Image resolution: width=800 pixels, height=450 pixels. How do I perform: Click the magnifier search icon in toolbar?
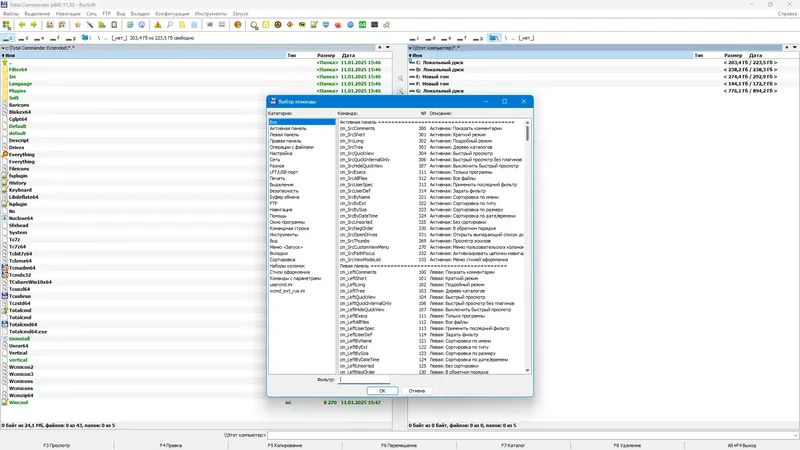(170, 24)
